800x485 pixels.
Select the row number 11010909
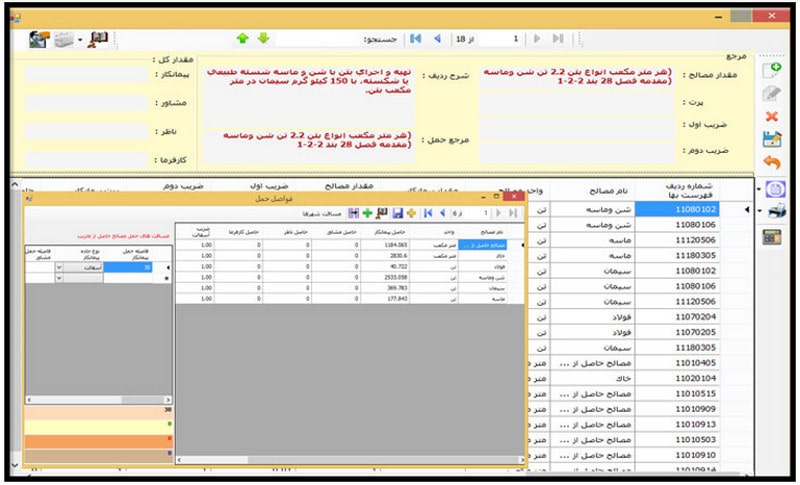point(677,409)
